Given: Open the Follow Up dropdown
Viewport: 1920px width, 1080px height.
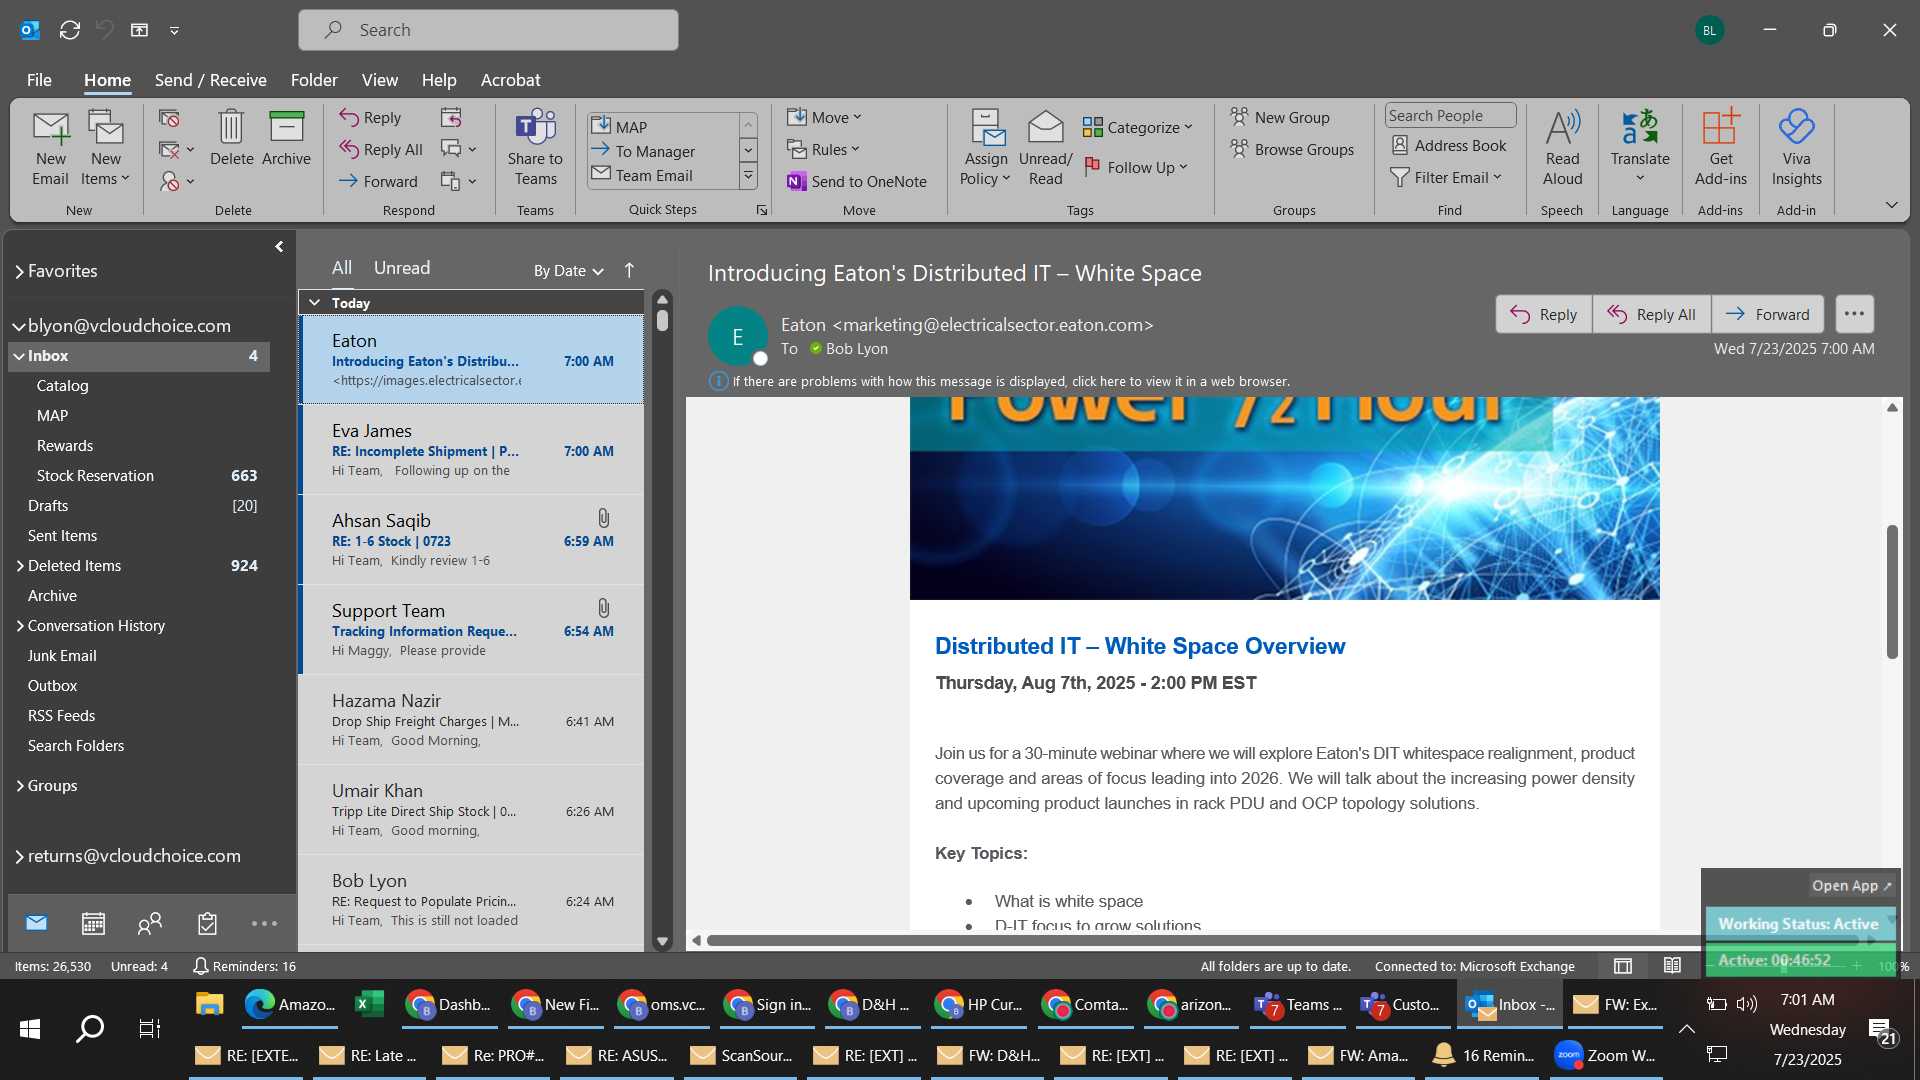Looking at the screenshot, I should 1136,167.
